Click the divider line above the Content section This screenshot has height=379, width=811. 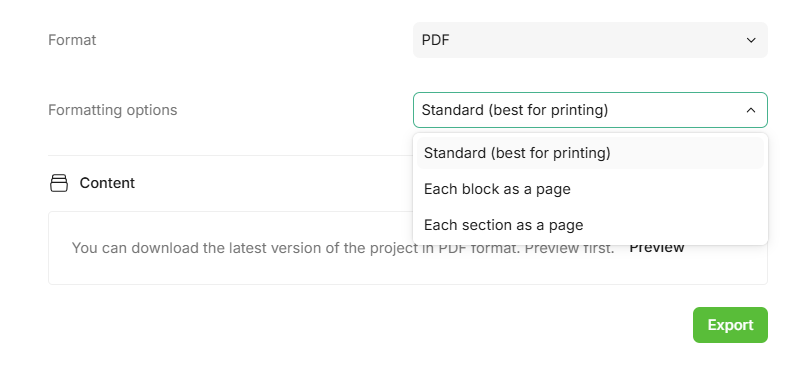pos(230,155)
